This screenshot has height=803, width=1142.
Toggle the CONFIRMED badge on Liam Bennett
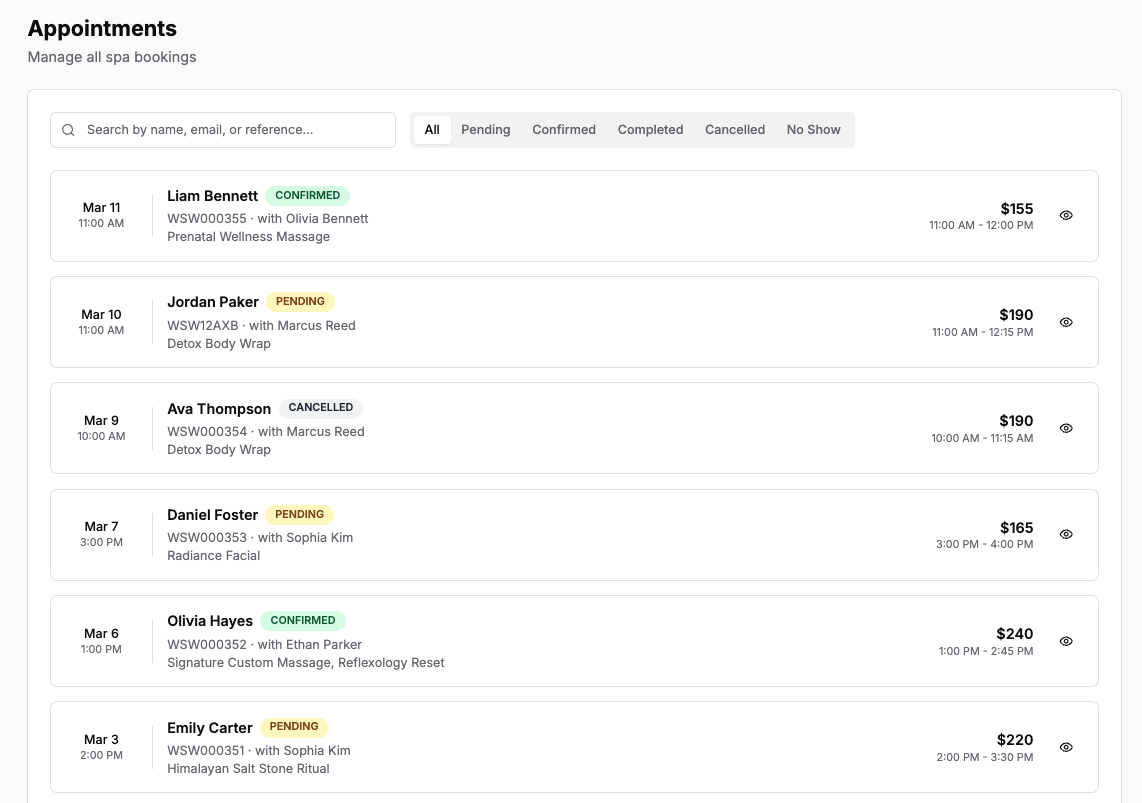(307, 195)
